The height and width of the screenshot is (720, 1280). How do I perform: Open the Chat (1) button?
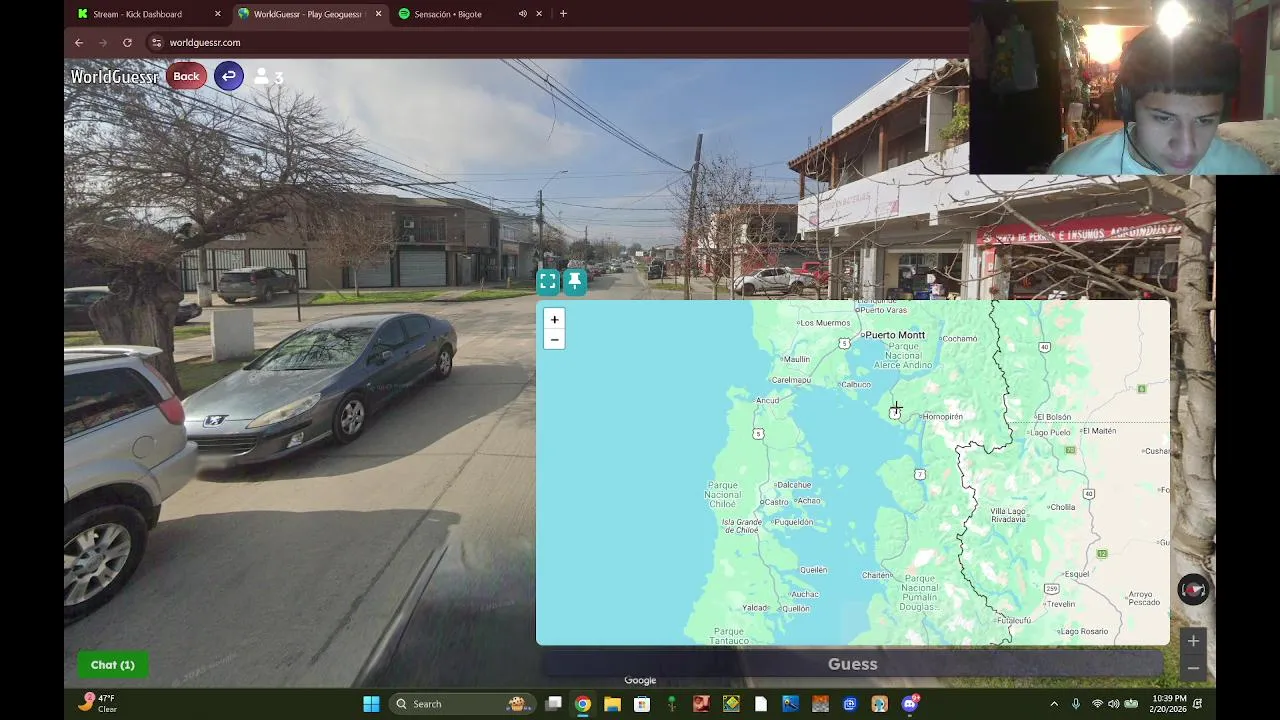click(112, 665)
